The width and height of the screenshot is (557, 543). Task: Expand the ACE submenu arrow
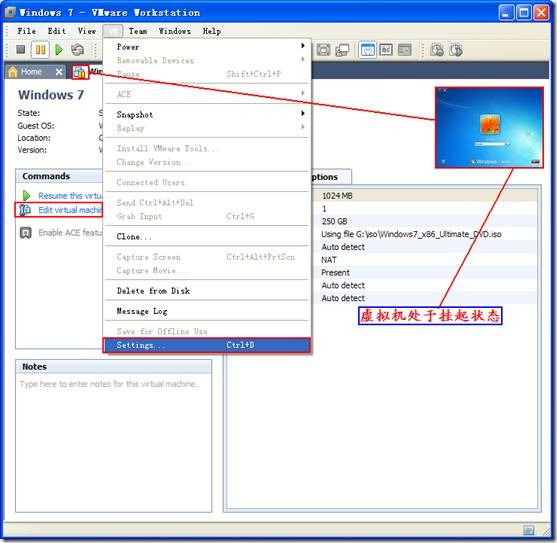tap(303, 93)
